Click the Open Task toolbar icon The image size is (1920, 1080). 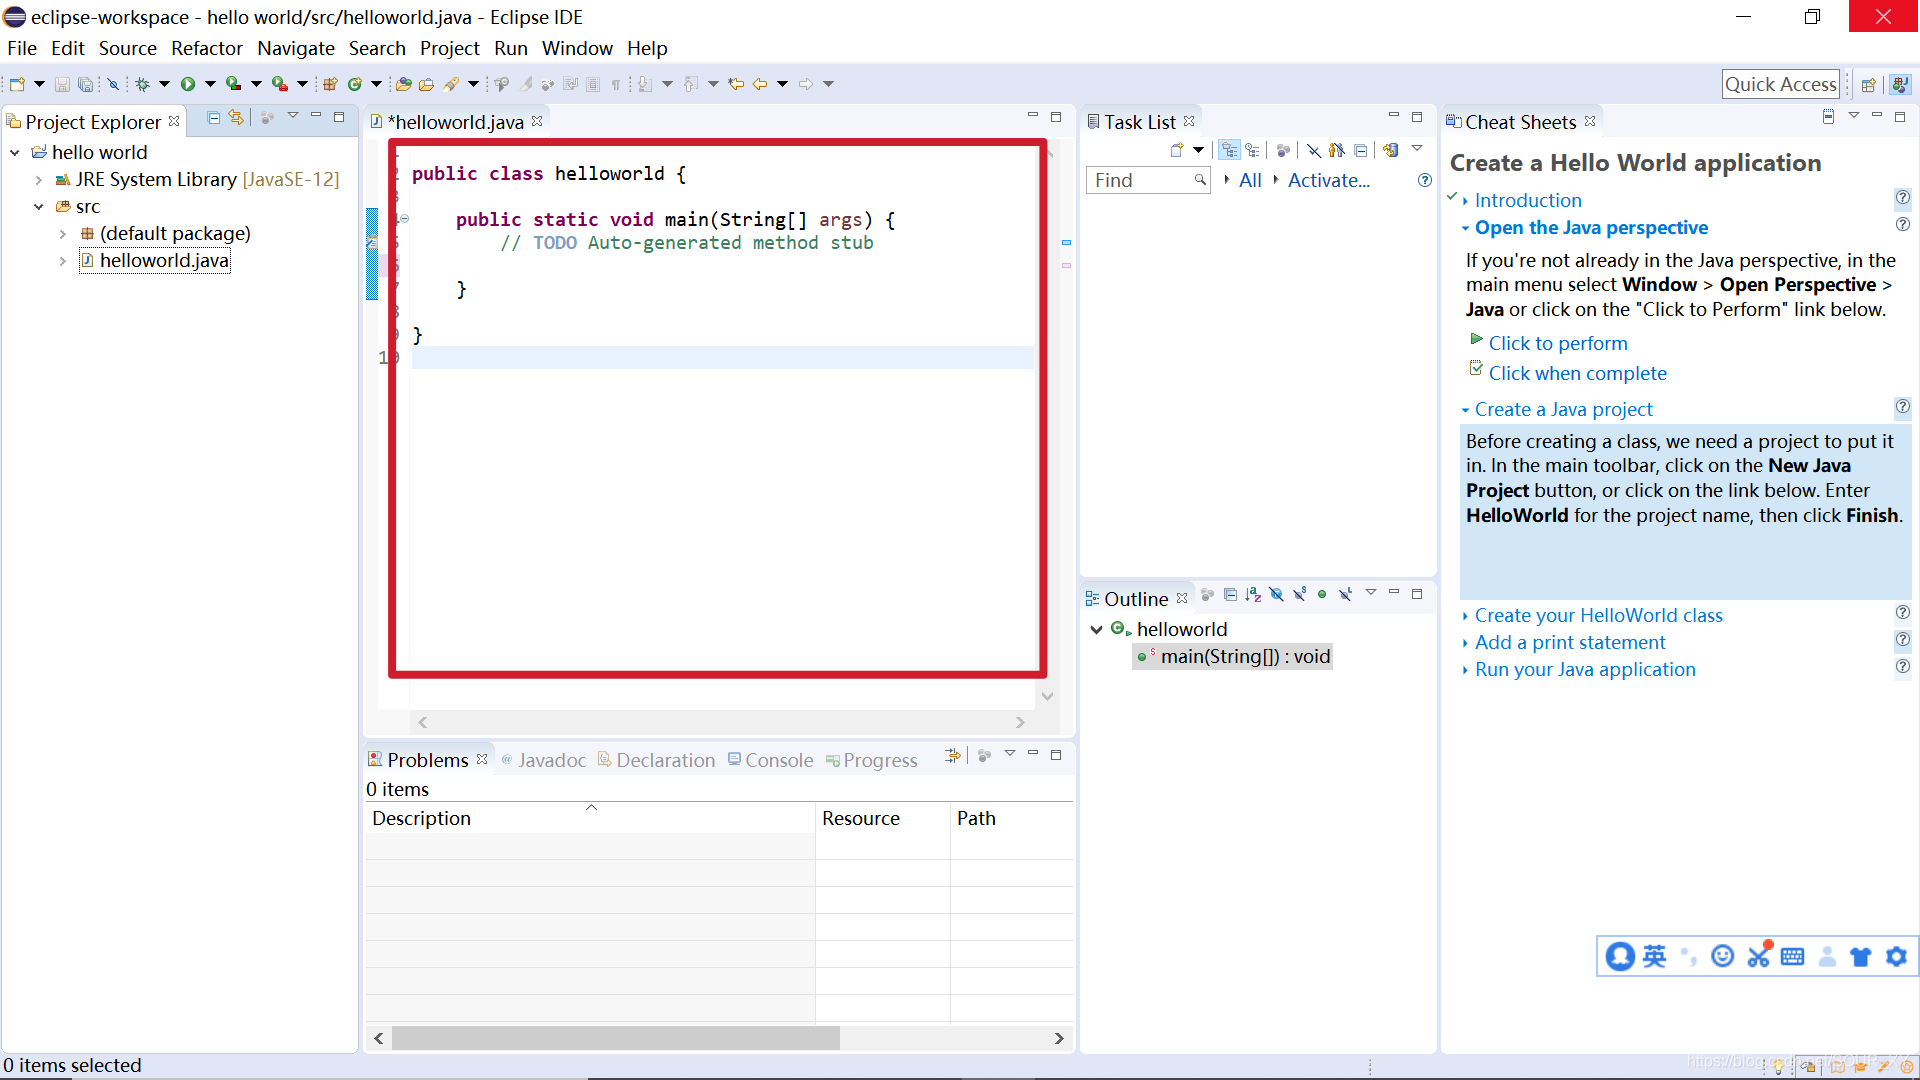427,84
